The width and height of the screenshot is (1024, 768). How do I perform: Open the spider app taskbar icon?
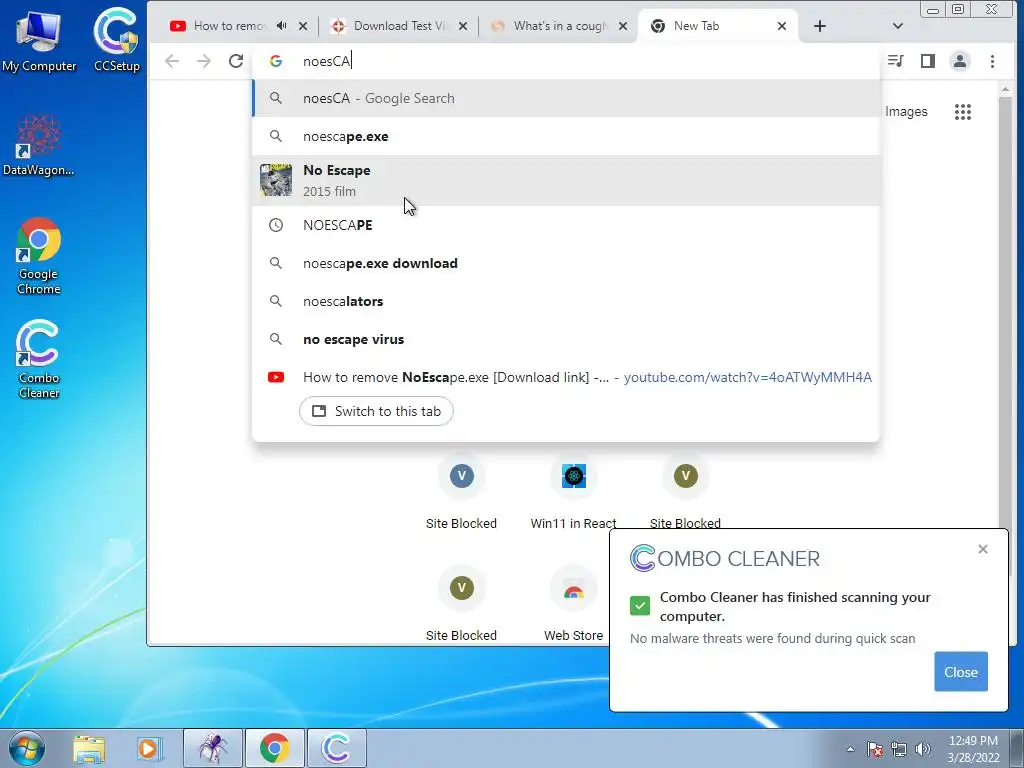[x=213, y=748]
